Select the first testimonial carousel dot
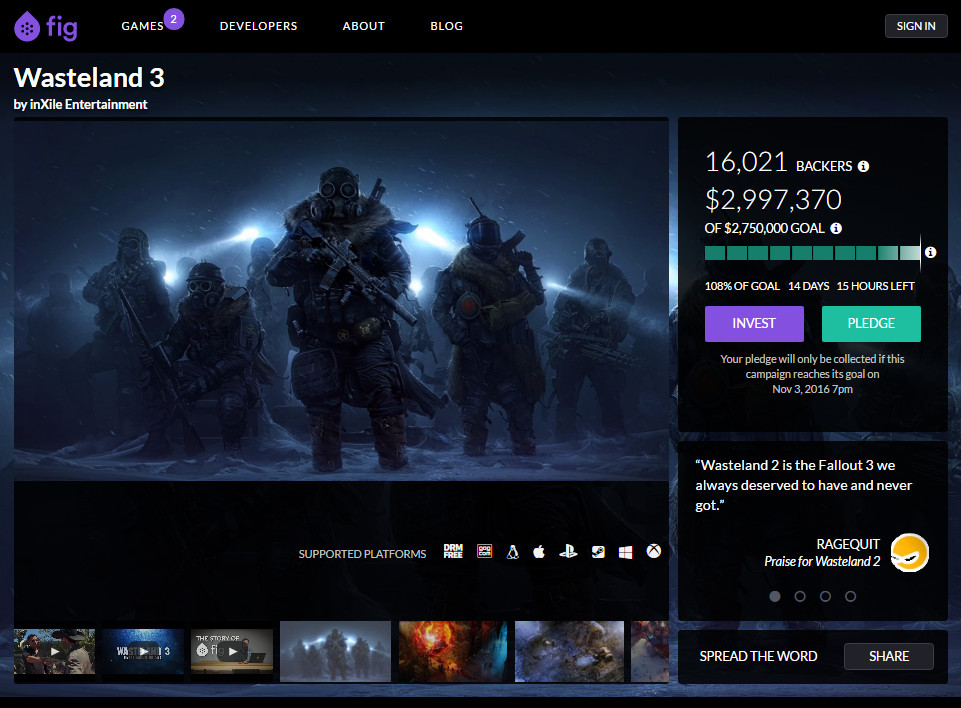This screenshot has height=708, width=961. pyautogui.click(x=775, y=596)
